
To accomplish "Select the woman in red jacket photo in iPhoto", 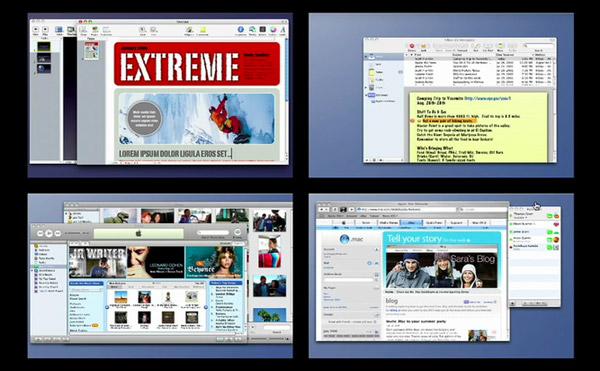I will pos(269,251).
